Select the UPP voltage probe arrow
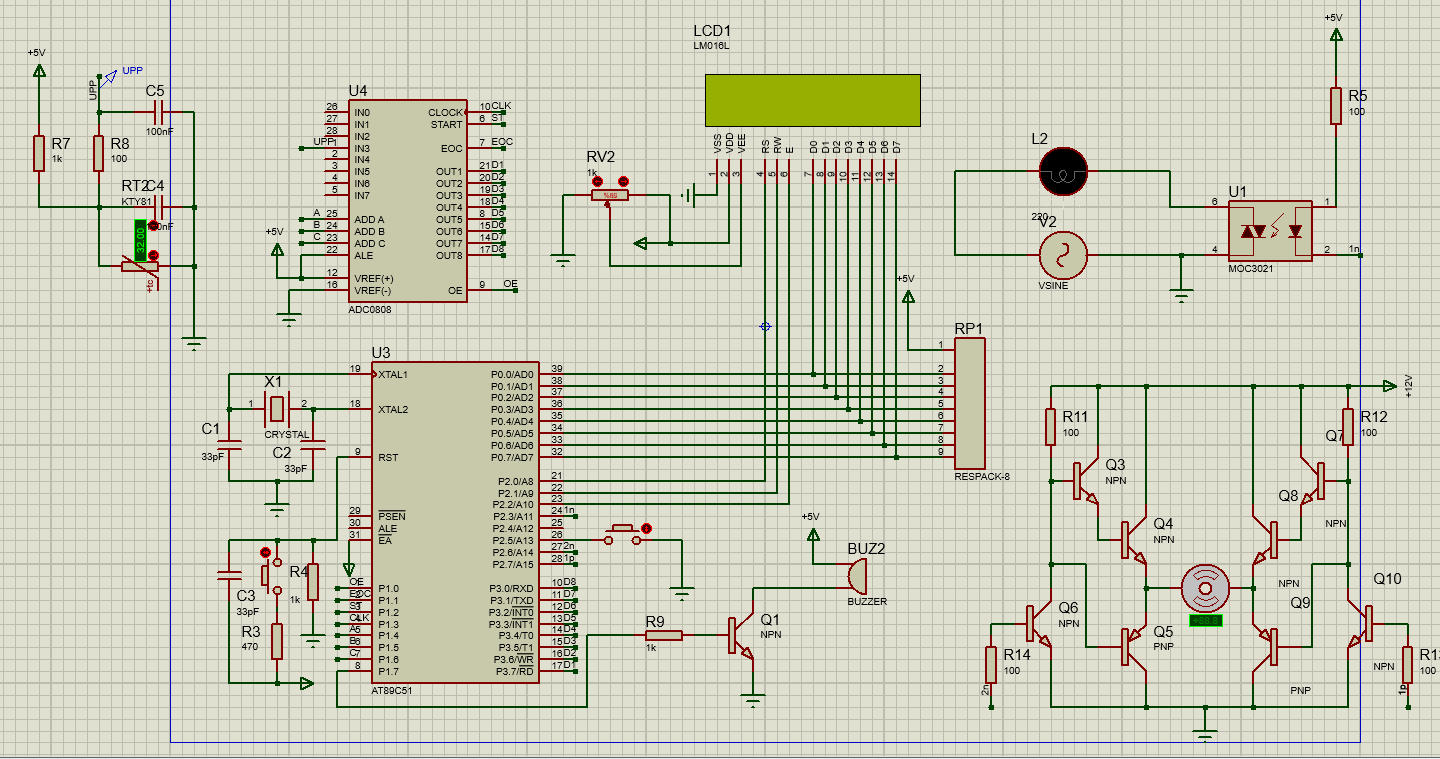Screen dimensions: 1440x759 click(x=108, y=76)
